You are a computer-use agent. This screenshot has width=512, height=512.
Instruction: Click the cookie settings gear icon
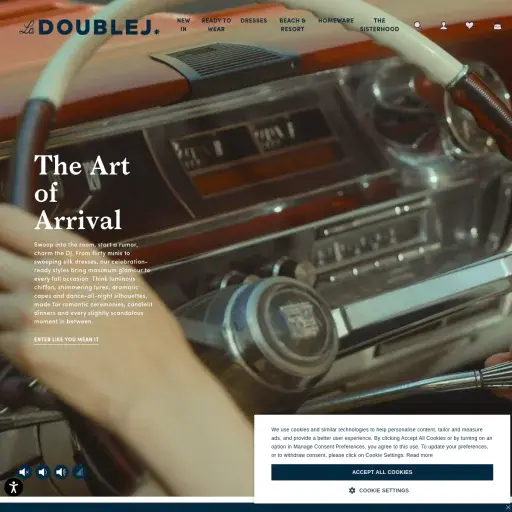[x=352, y=490]
